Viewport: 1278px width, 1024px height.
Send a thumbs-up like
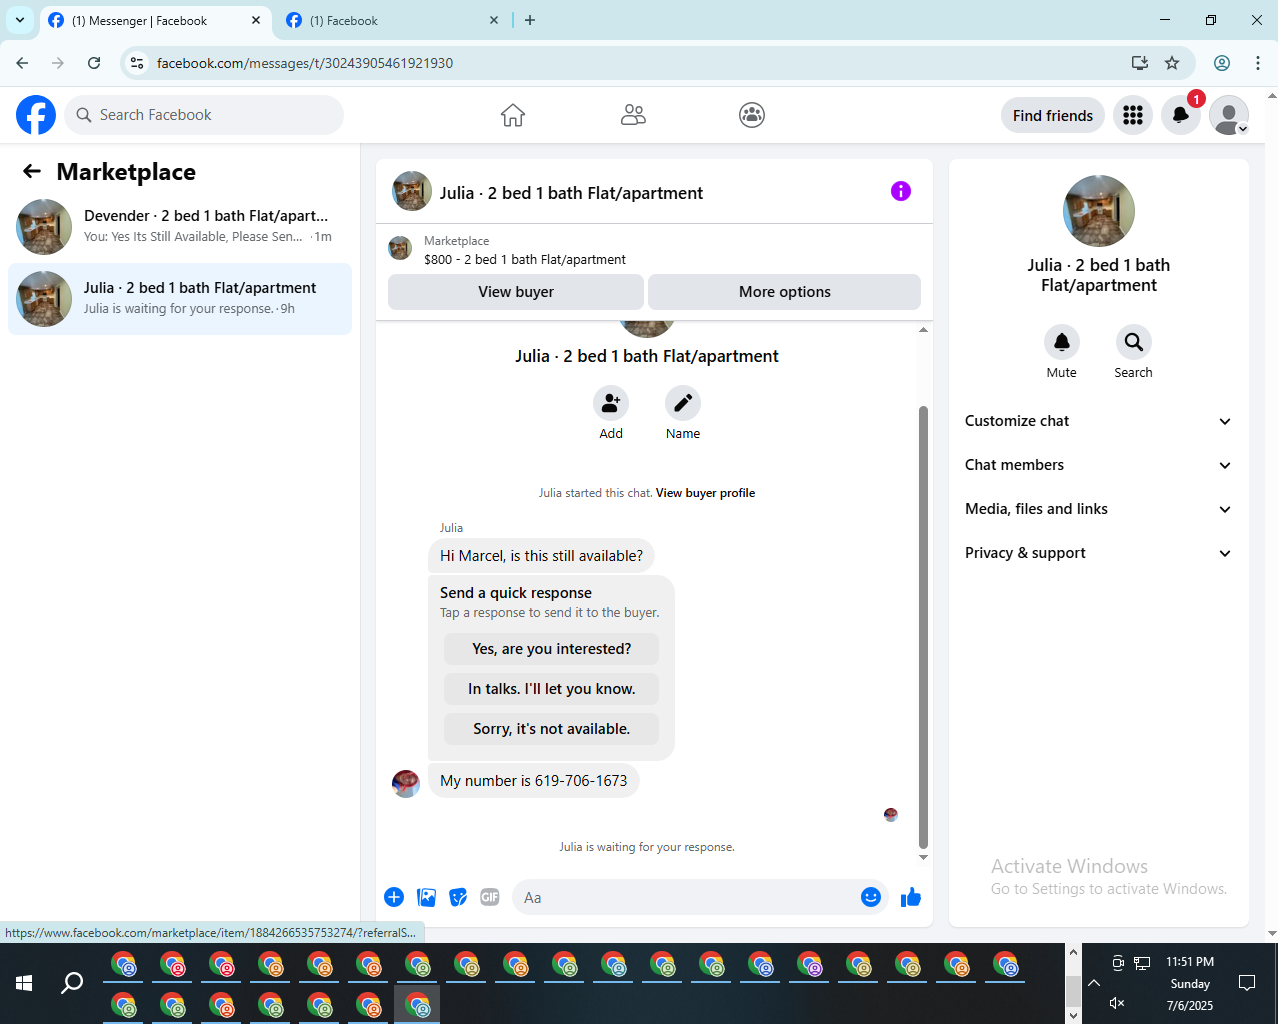coord(911,897)
